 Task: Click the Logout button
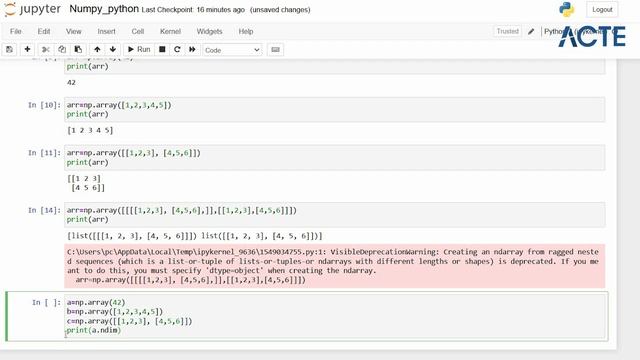(602, 9)
